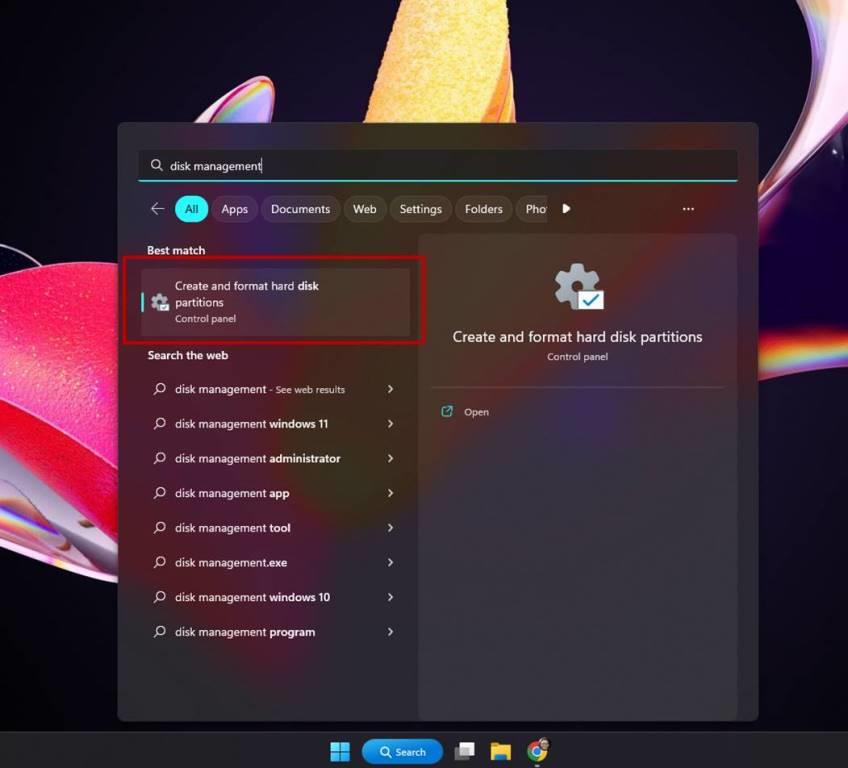This screenshot has height=768, width=848.
Task: Click 'disk management.exe' web suggestion
Action: [231, 562]
